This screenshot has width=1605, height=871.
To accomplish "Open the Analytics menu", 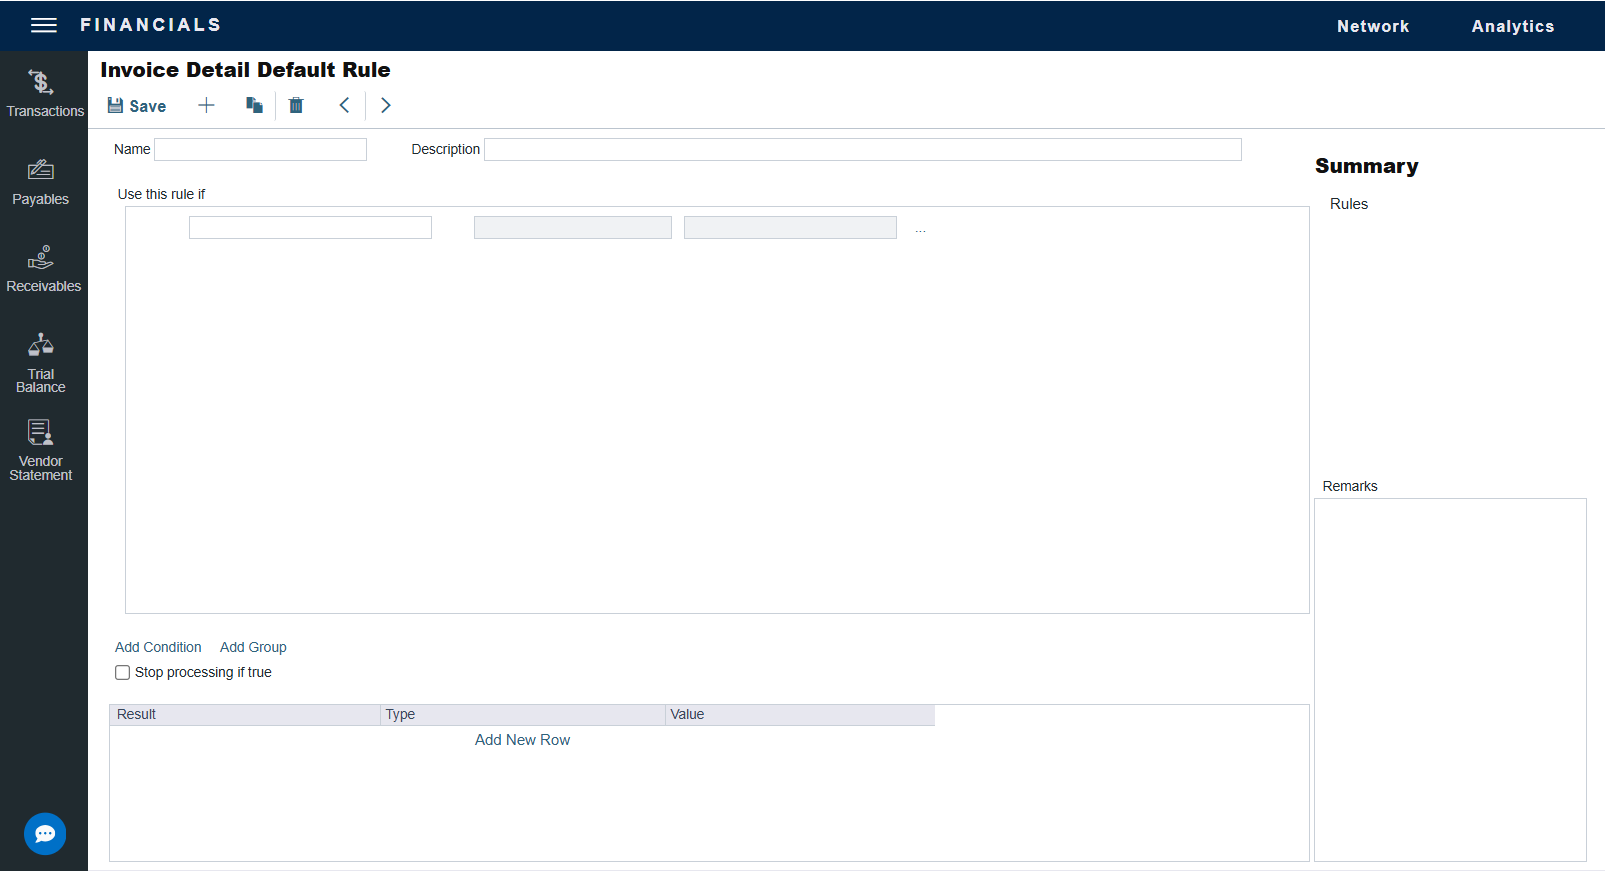I will click(1512, 26).
